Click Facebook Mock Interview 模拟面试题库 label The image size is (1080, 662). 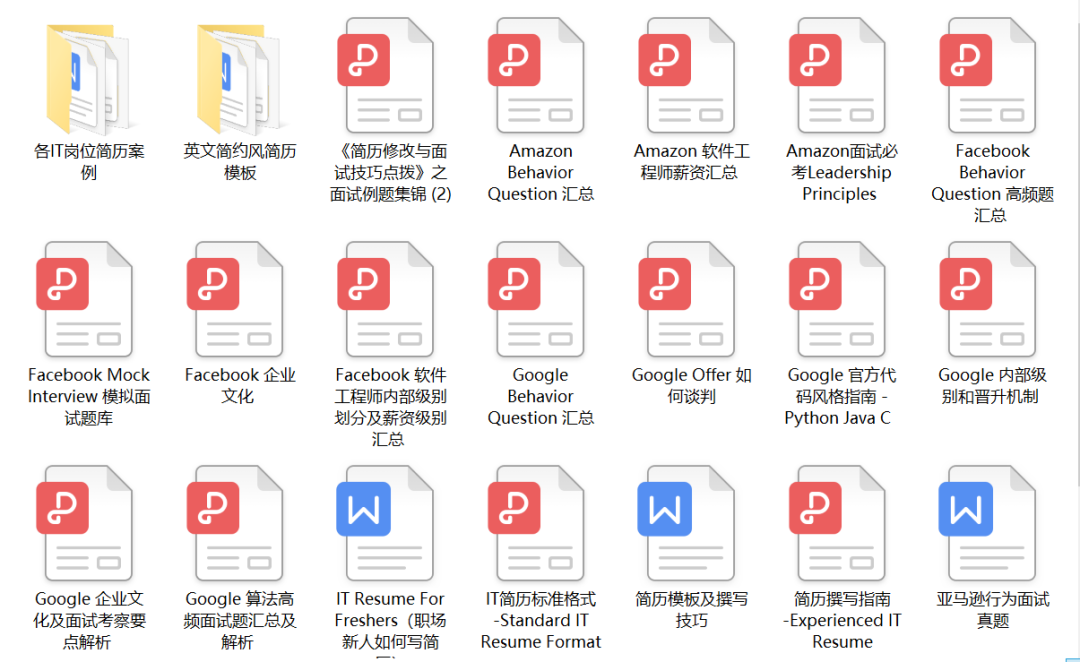tap(89, 396)
